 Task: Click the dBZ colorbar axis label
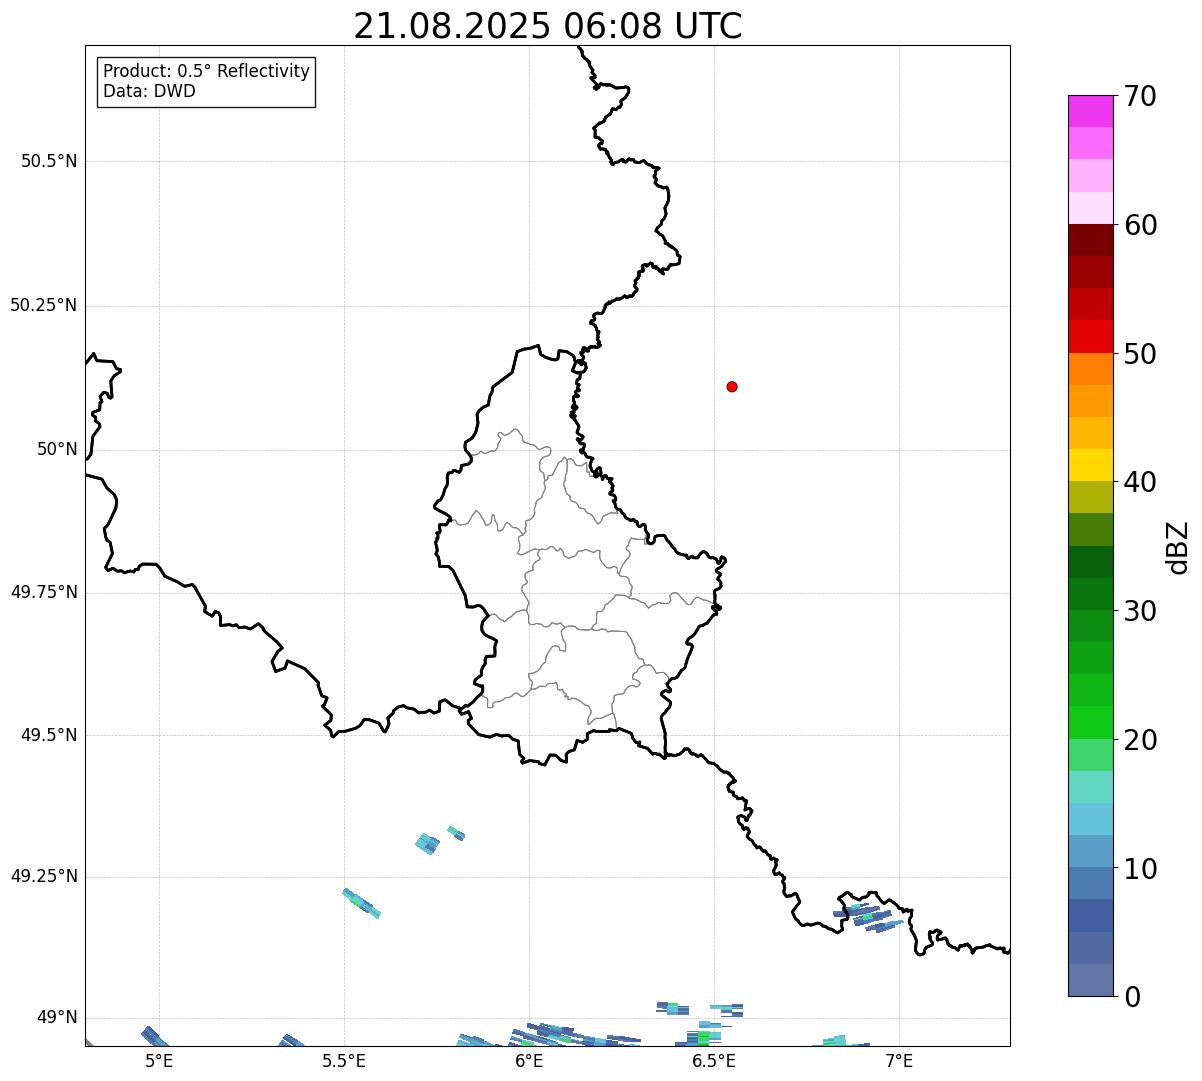pyautogui.click(x=1178, y=547)
